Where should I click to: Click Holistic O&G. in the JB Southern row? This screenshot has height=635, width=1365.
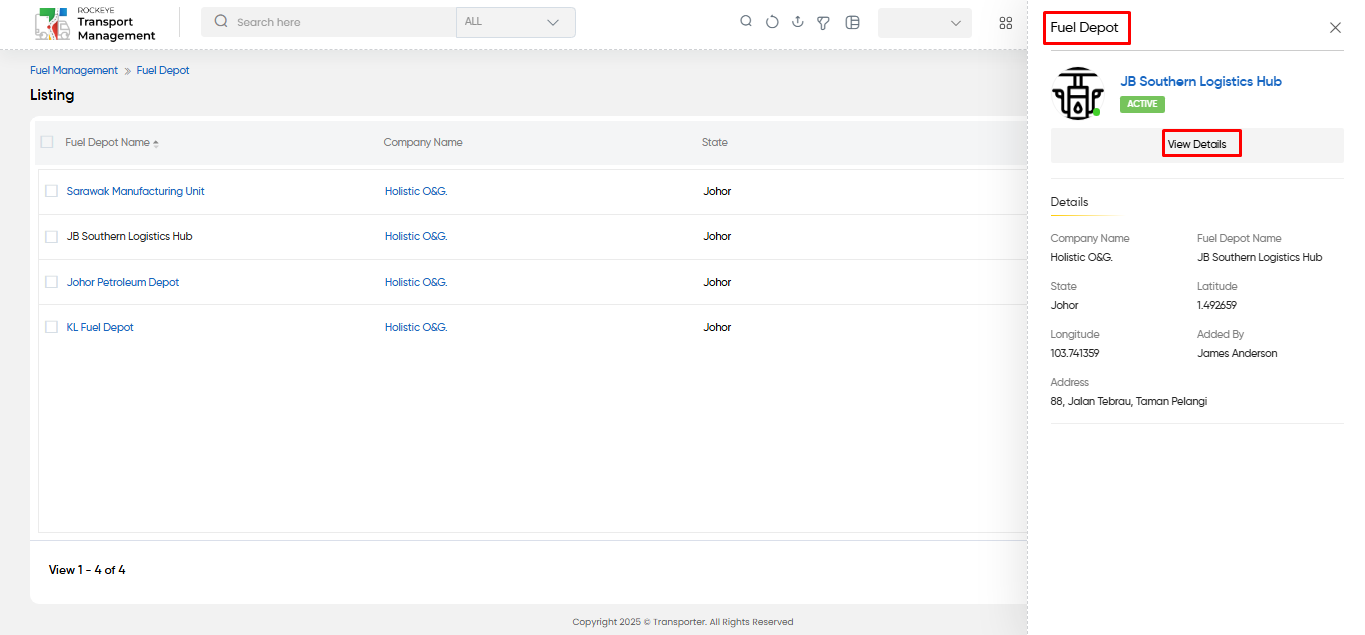(x=416, y=237)
